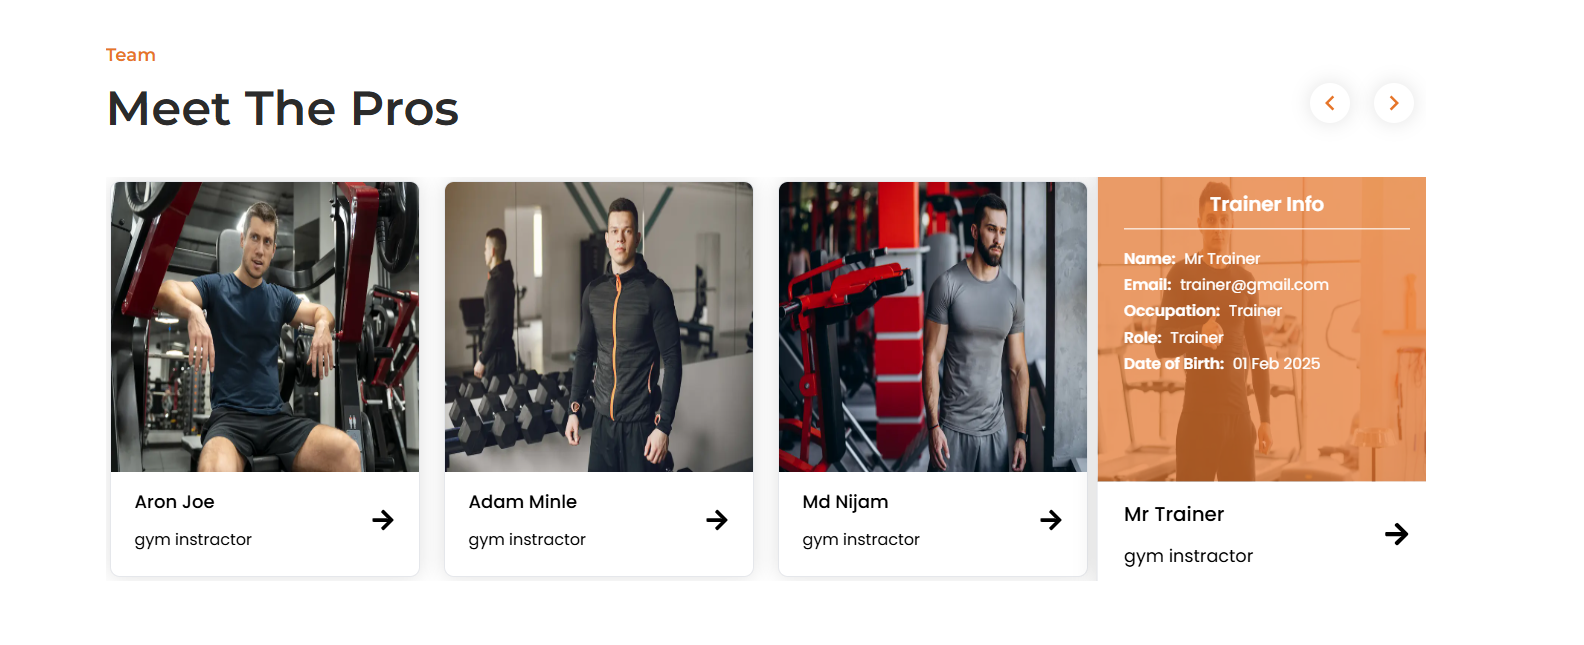This screenshot has height=645, width=1584.
Task: Click the previous slide chevron button
Action: [x=1329, y=103]
